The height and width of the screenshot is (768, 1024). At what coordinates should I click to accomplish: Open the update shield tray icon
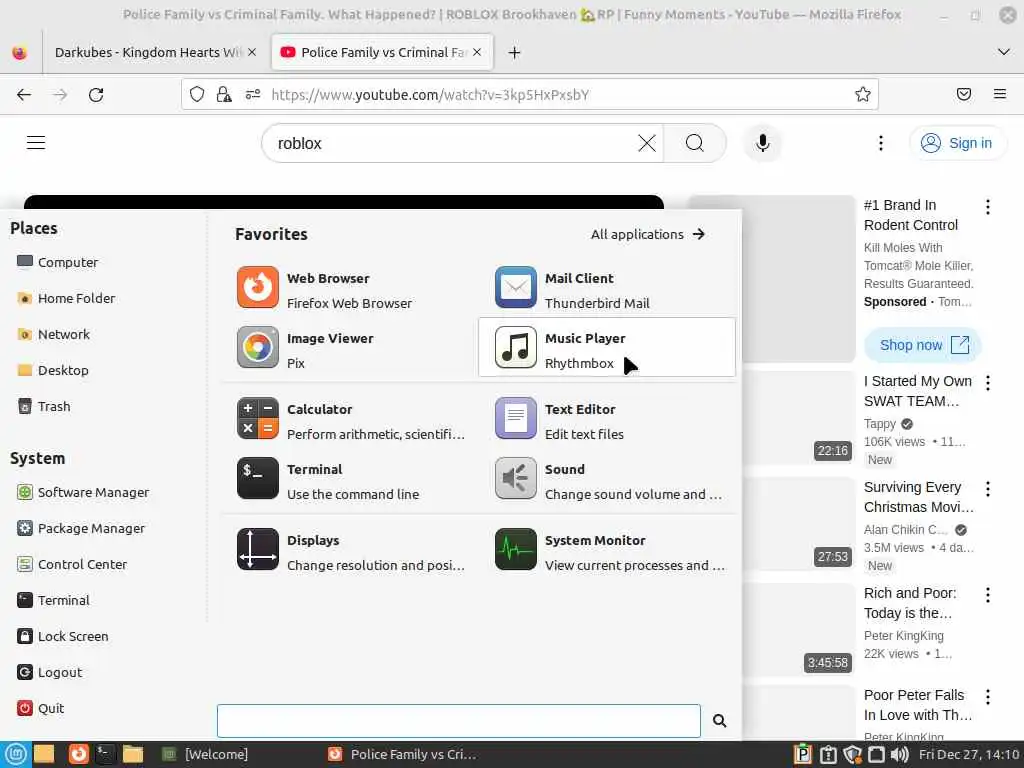click(852, 754)
